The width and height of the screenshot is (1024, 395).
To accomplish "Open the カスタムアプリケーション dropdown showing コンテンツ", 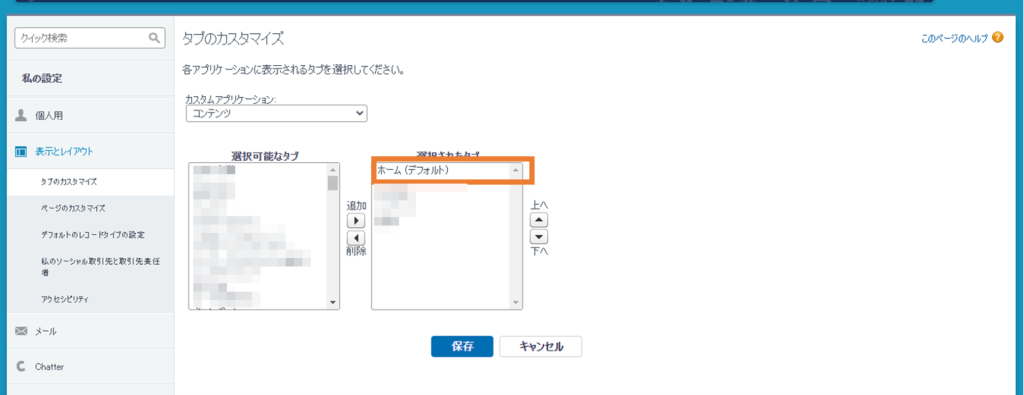I will click(276, 114).
